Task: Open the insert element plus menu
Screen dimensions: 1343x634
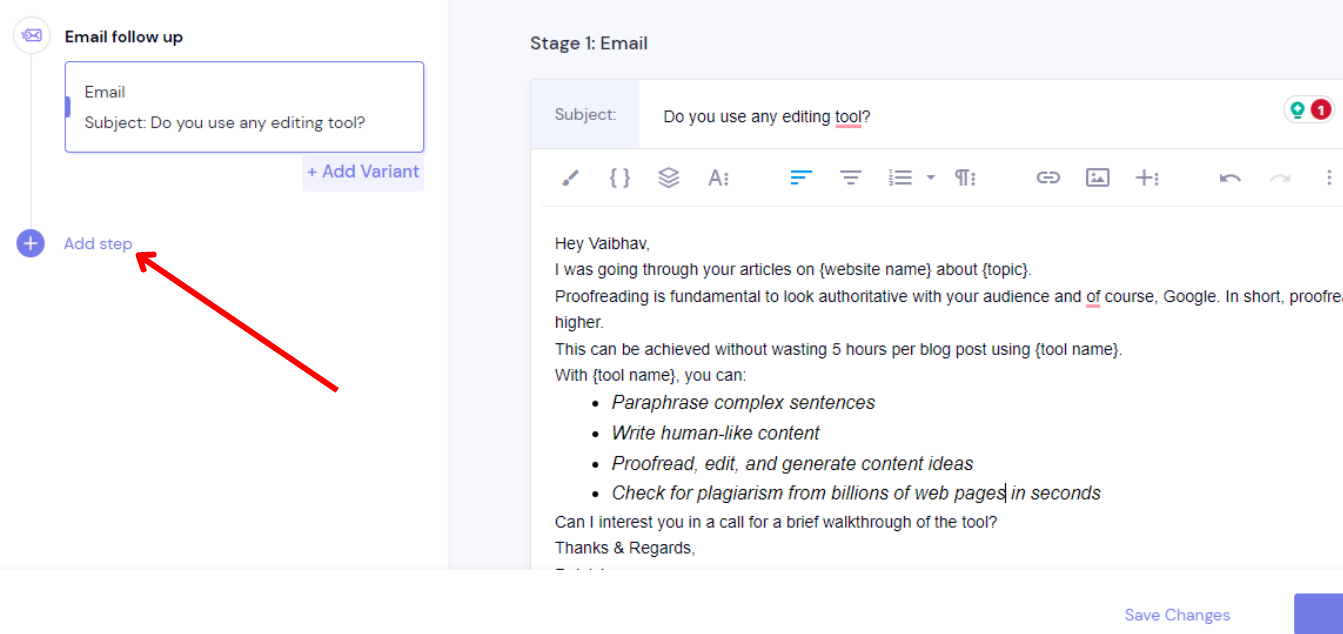Action: [x=1147, y=177]
